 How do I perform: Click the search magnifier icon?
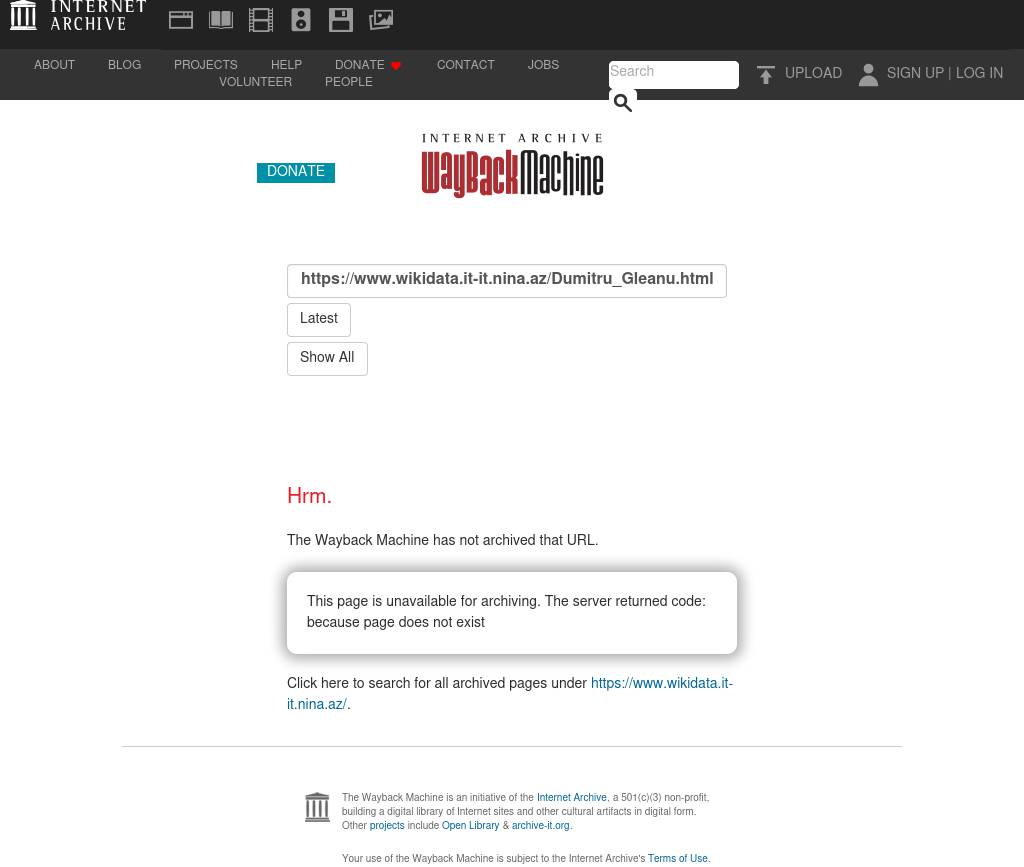point(622,103)
